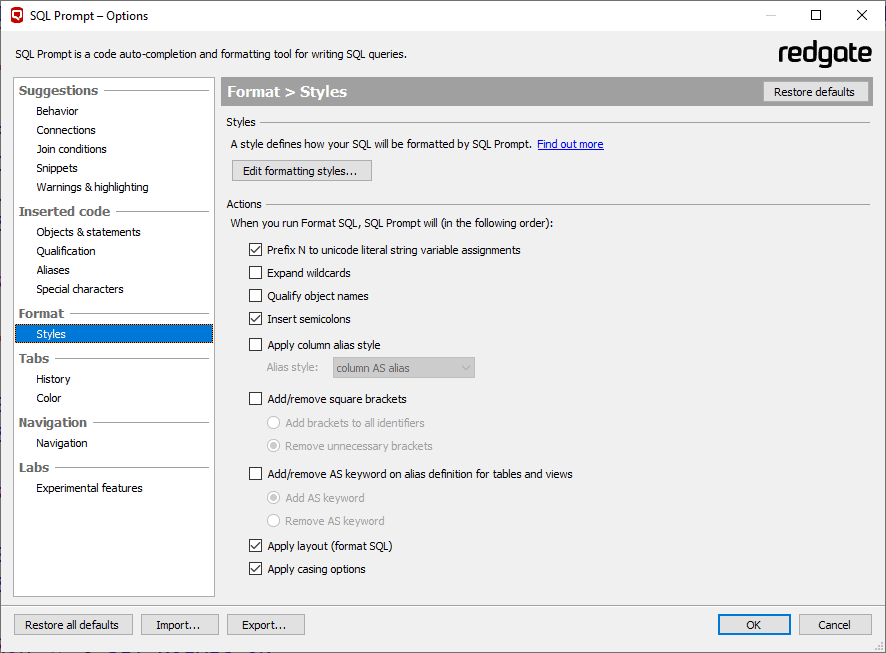
Task: Enable Qualify object names checkbox
Action: [256, 296]
